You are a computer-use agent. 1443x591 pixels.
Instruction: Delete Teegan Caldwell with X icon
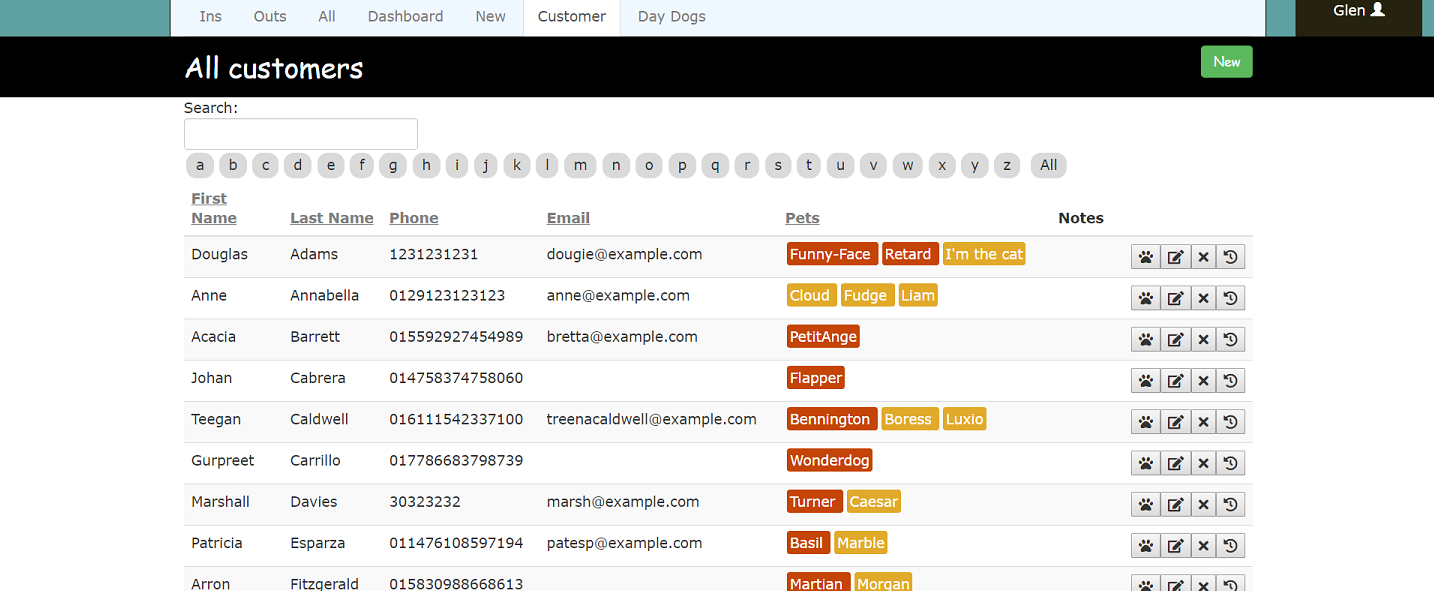tap(1204, 422)
